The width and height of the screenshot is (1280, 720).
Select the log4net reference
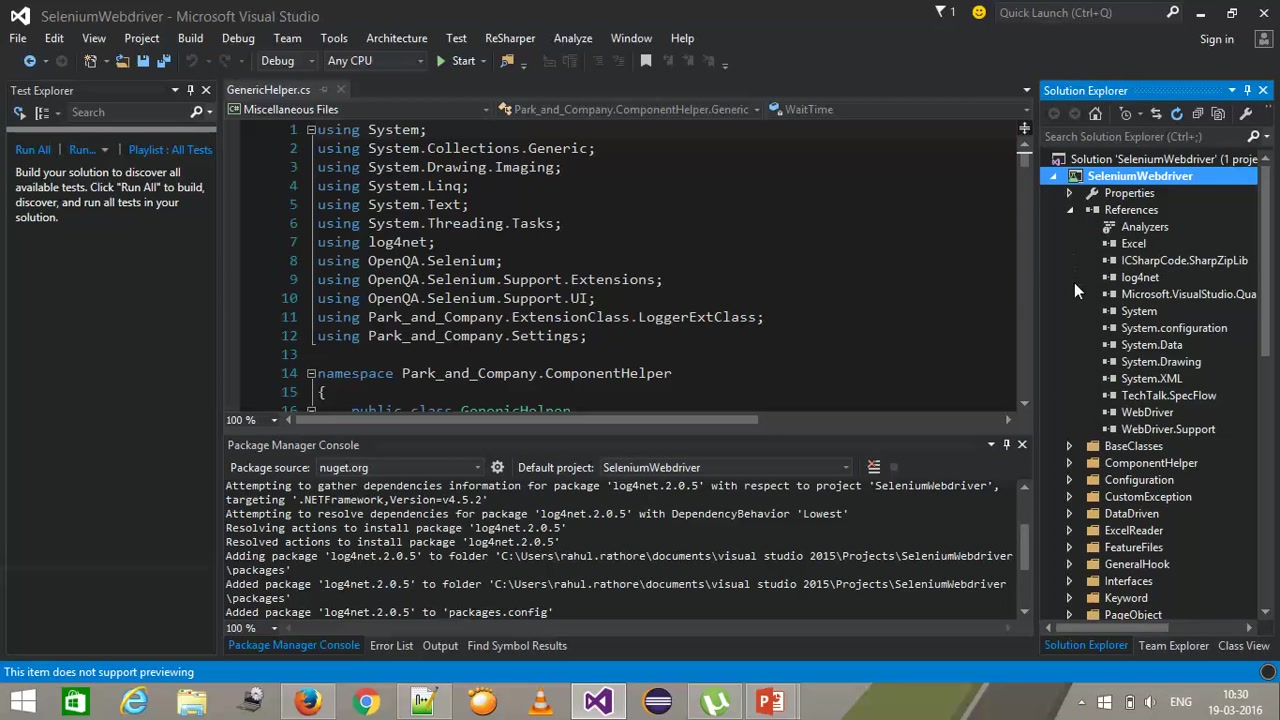point(1140,277)
